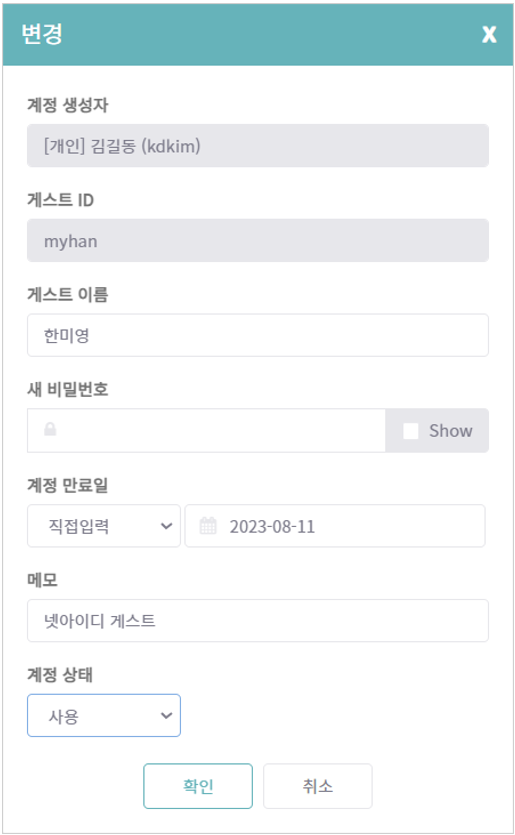Viewport: 515px width, 835px height.
Task: Close the 변경 dialog with X
Action: (489, 34)
